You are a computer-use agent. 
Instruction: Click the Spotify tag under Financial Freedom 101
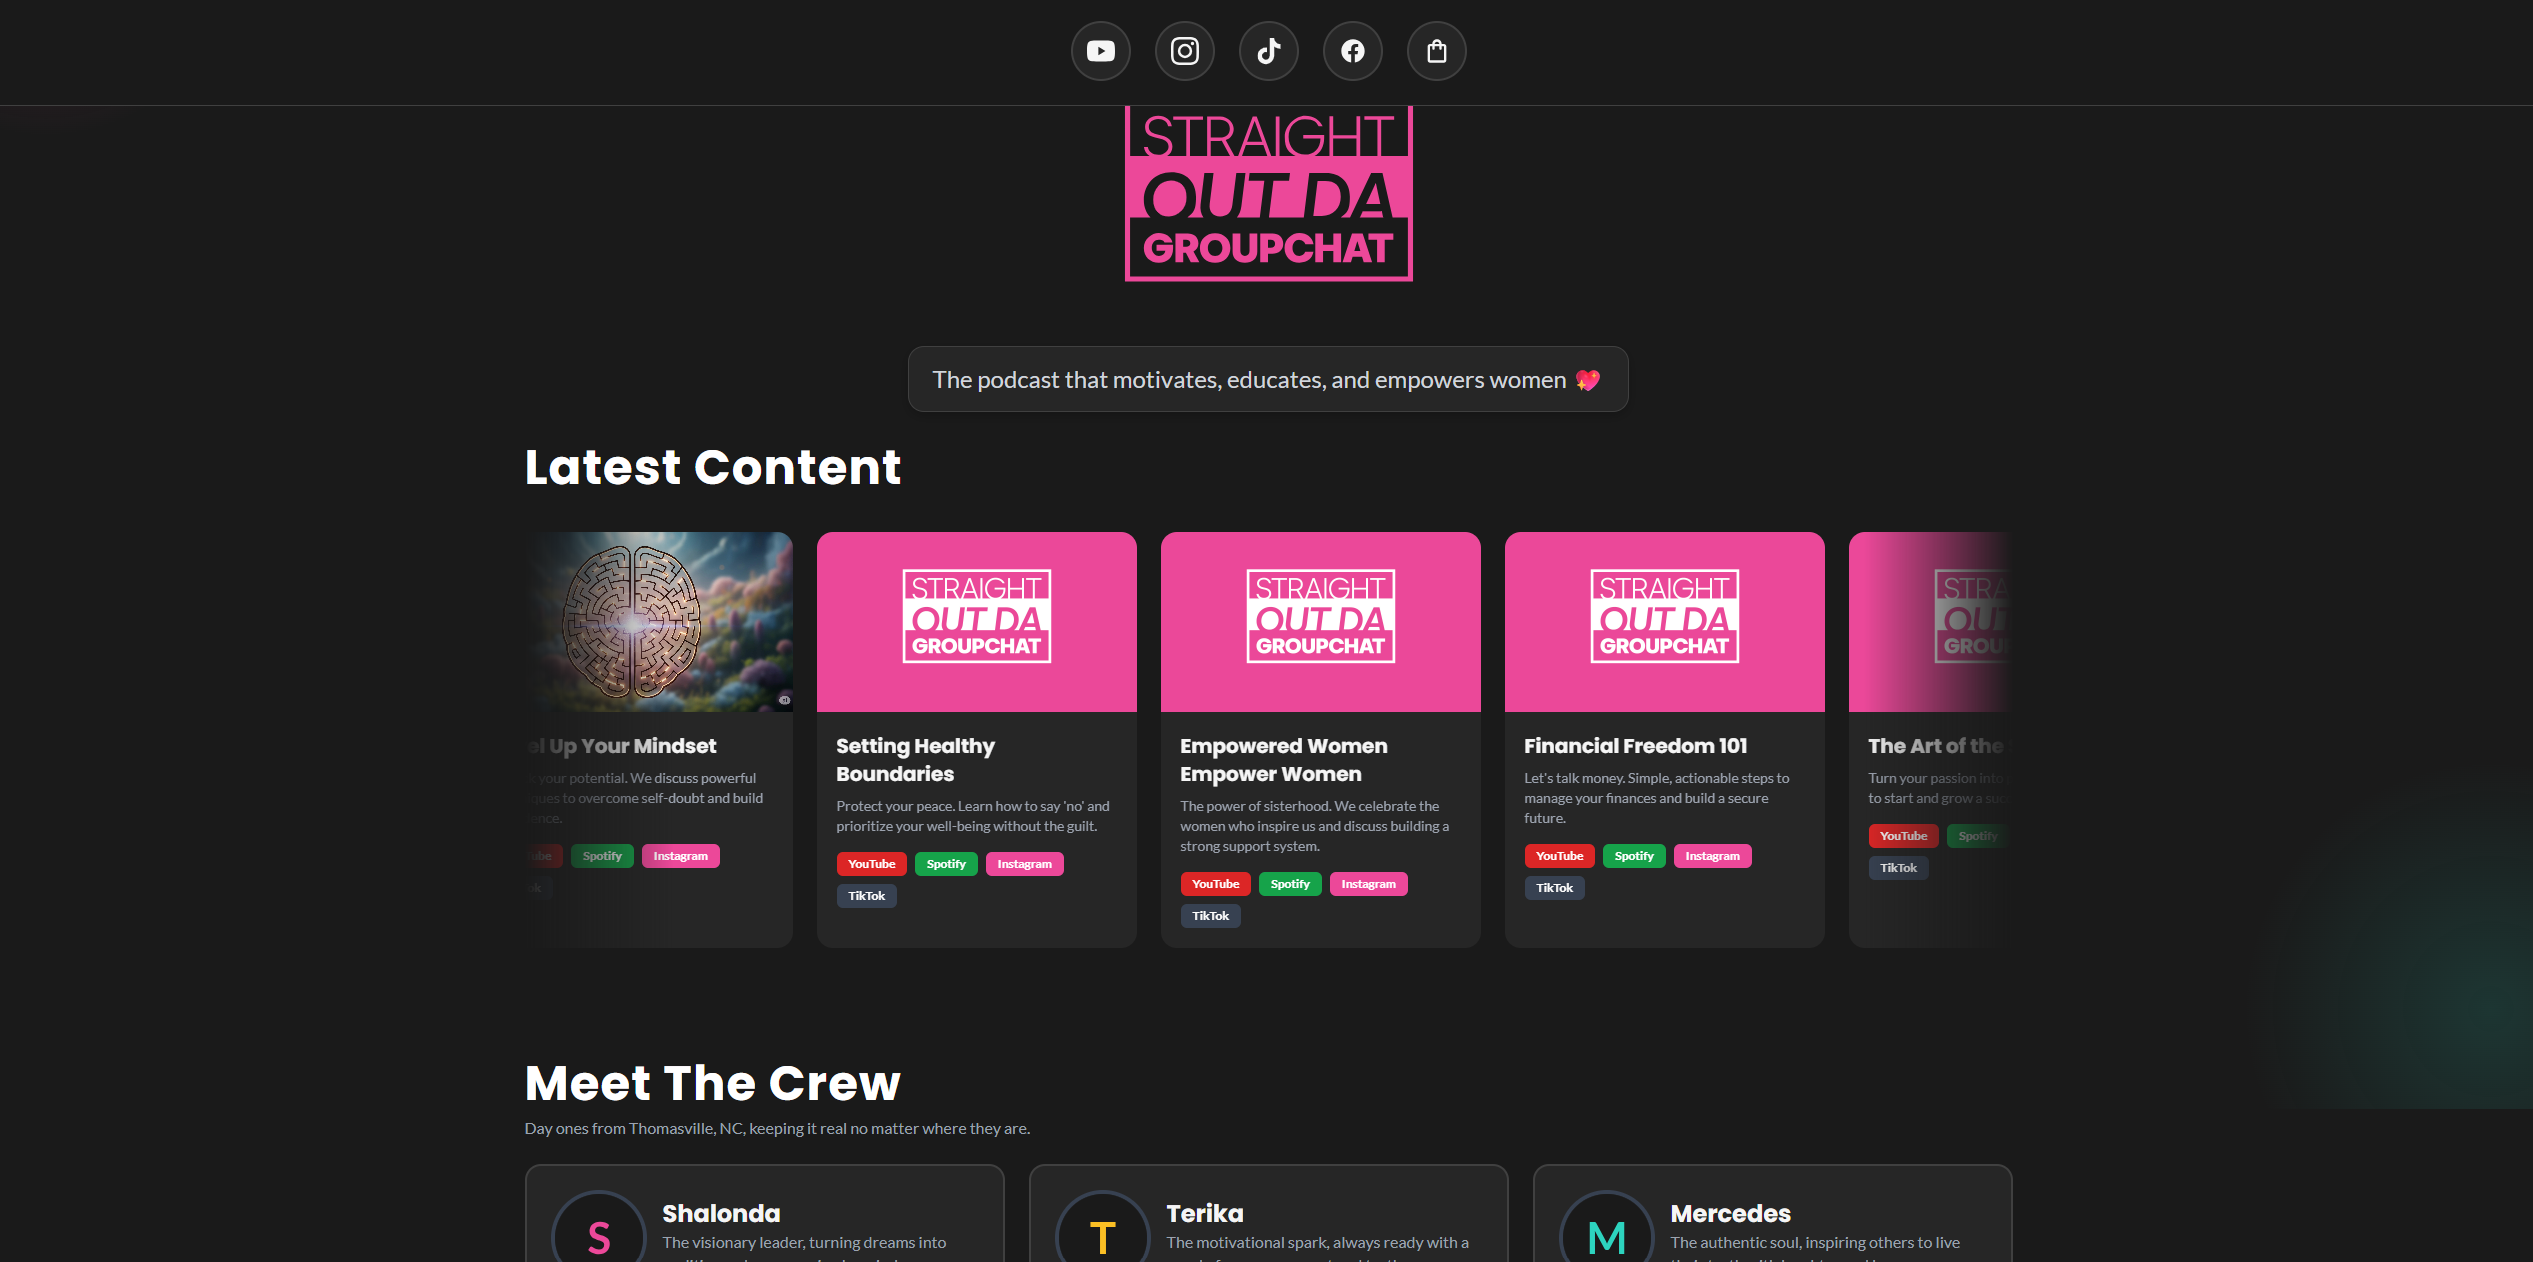[x=1633, y=855]
